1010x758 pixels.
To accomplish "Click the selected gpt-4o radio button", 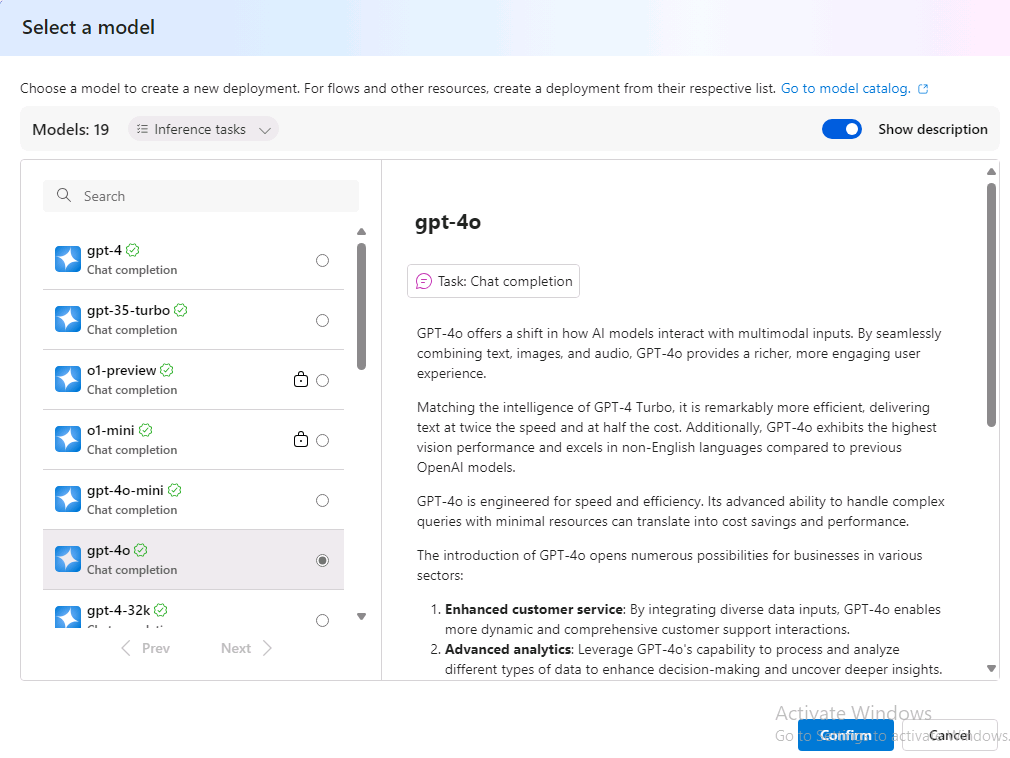I will (323, 560).
